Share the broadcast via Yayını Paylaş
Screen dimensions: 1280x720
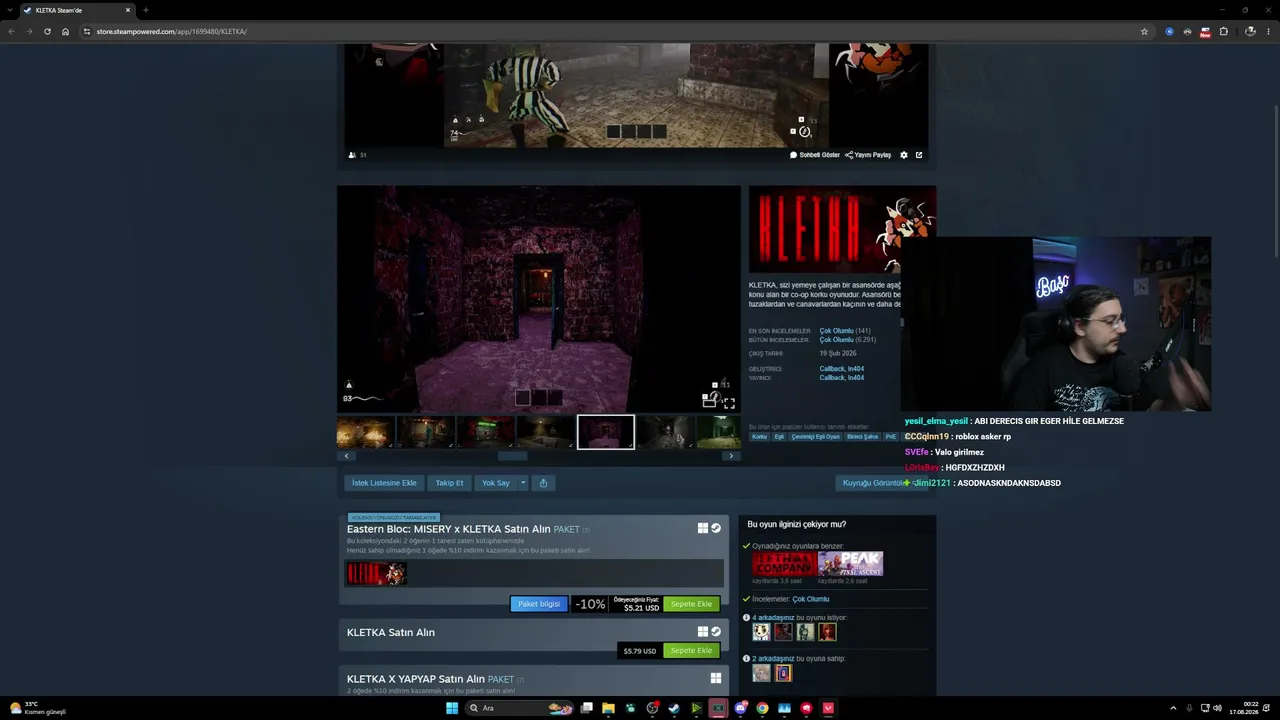tap(868, 155)
